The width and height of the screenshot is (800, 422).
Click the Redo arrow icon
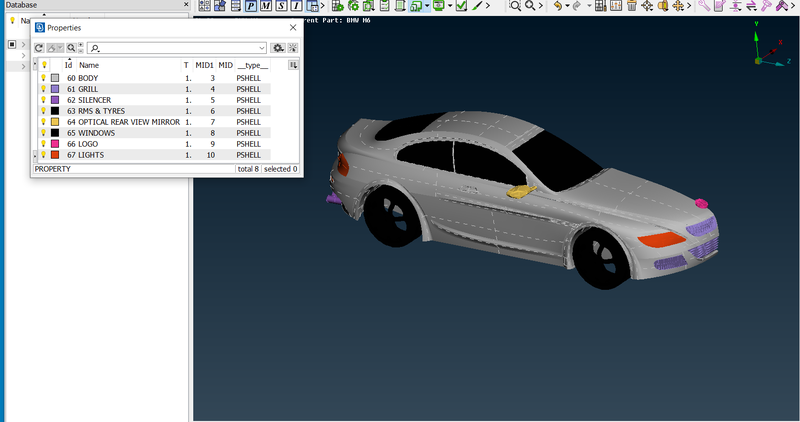coord(578,6)
